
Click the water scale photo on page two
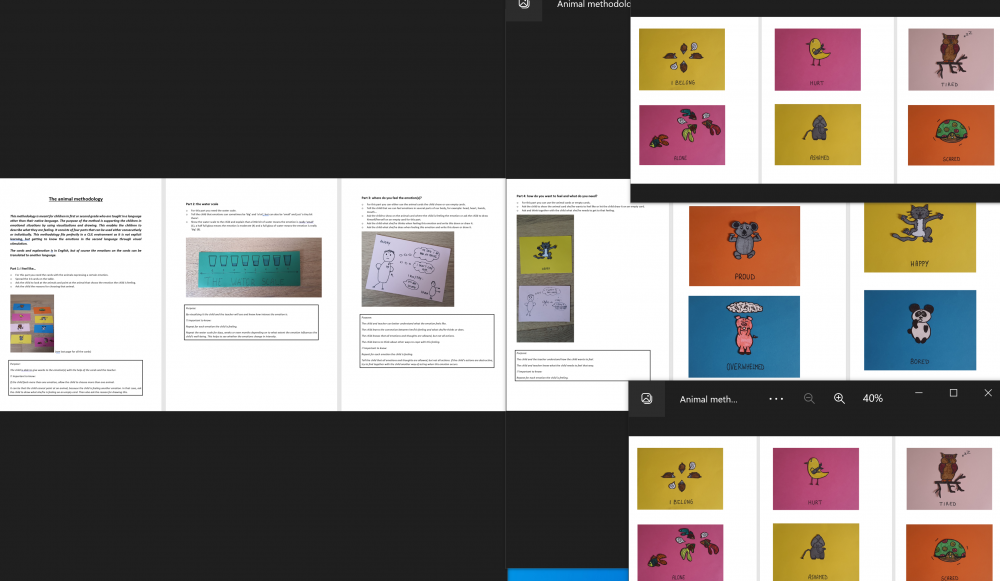tap(254, 267)
